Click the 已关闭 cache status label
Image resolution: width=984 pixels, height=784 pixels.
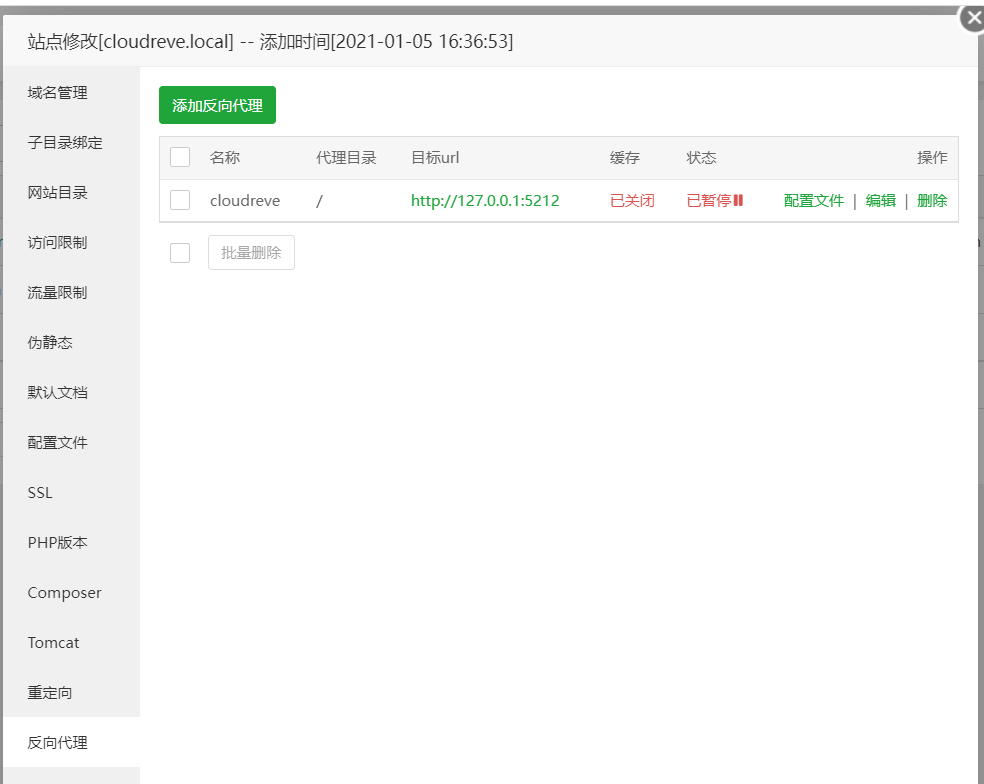(631, 200)
